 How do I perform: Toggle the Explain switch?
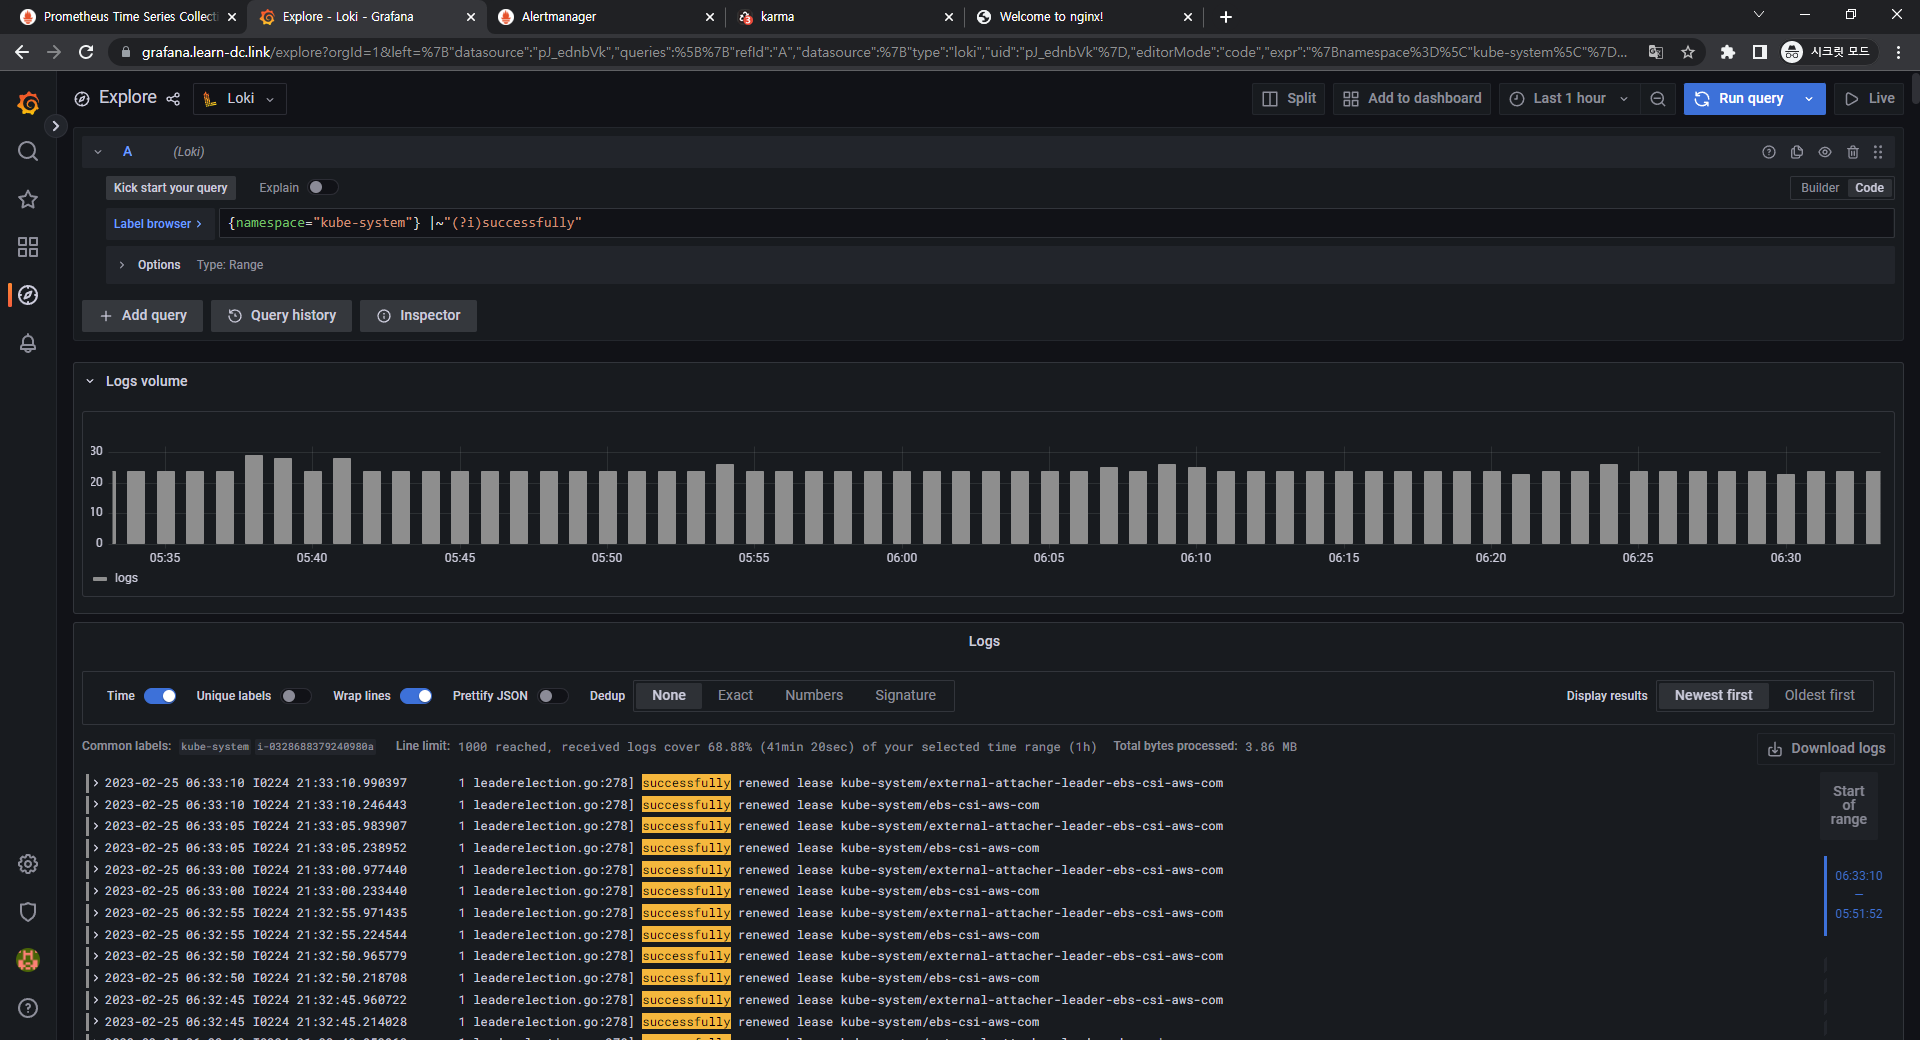322,188
